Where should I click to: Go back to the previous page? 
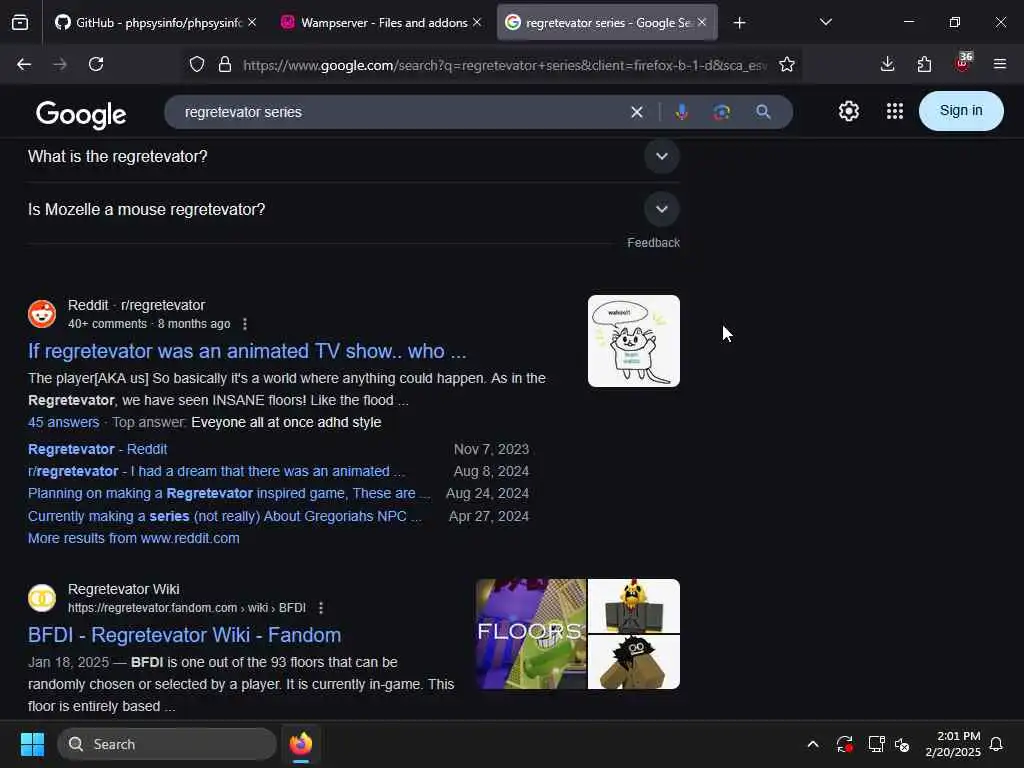(24, 64)
